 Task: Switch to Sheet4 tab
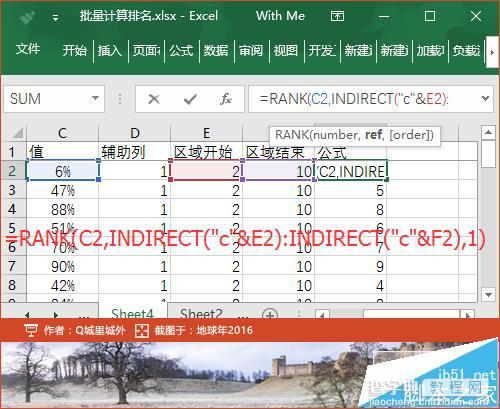point(132,312)
